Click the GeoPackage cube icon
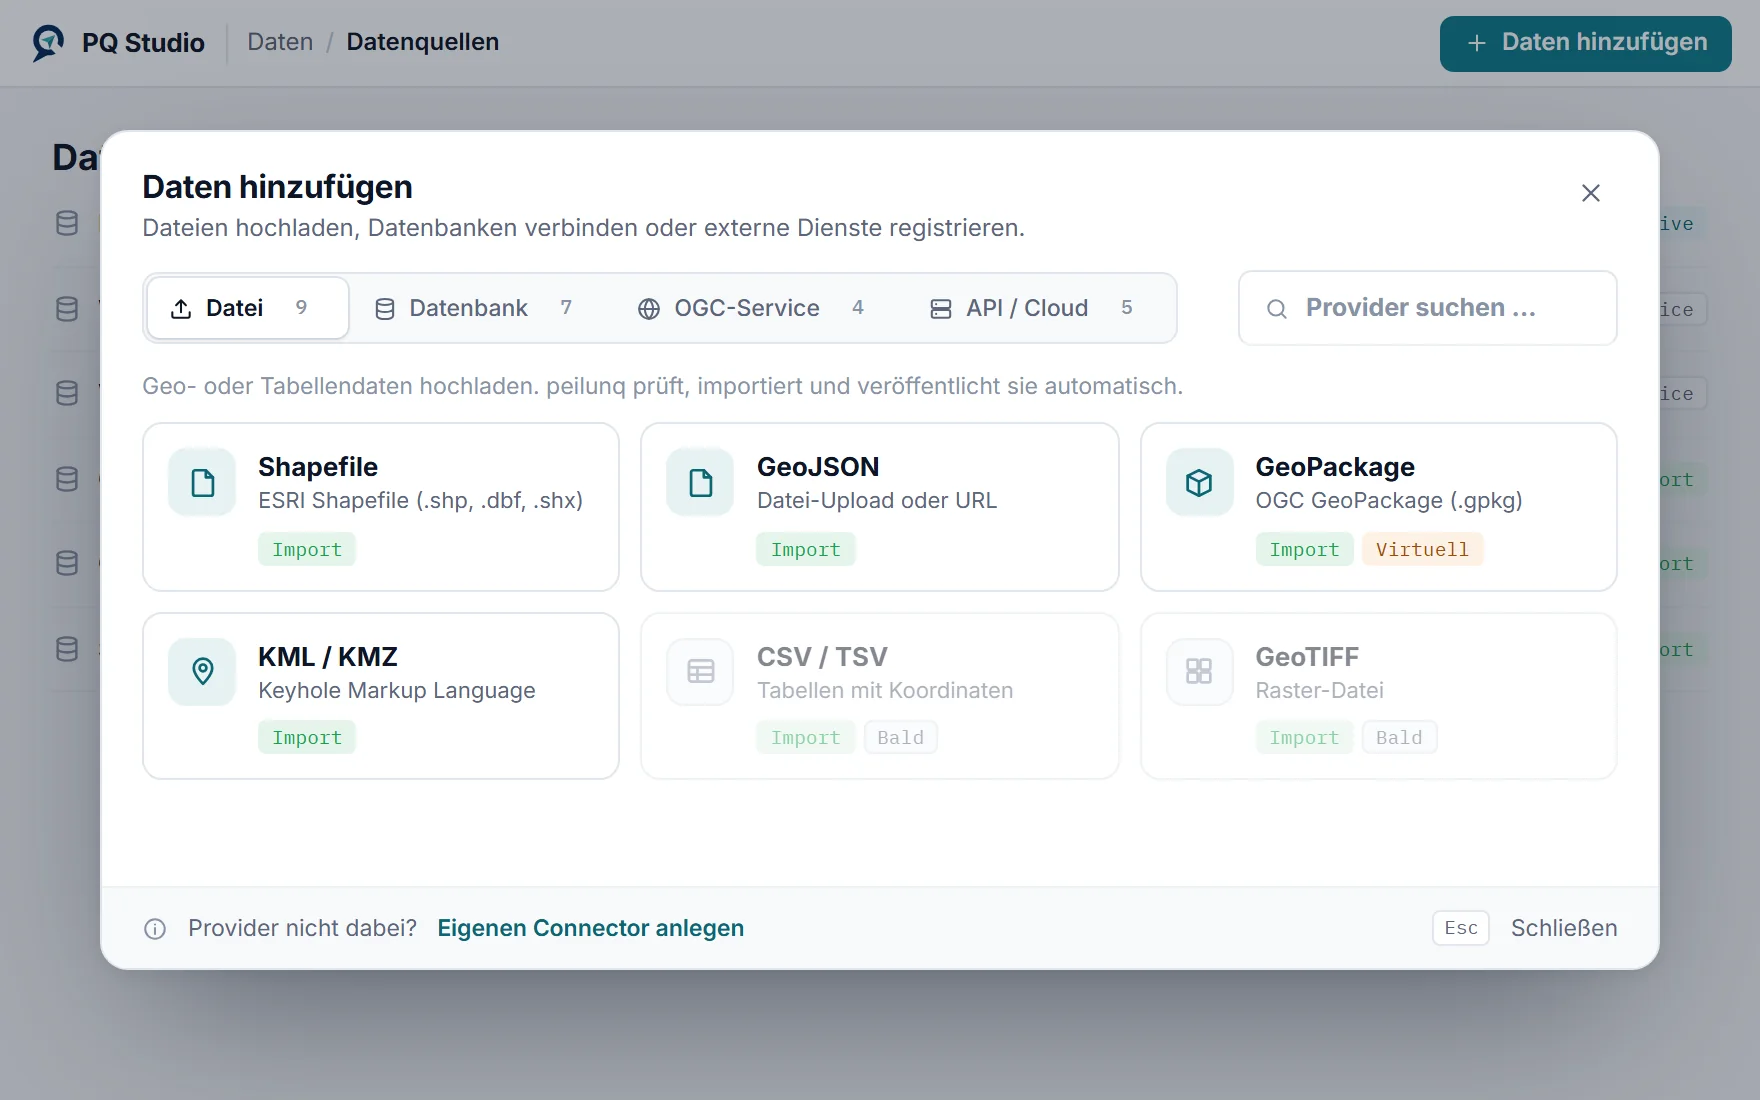 [x=1199, y=482]
